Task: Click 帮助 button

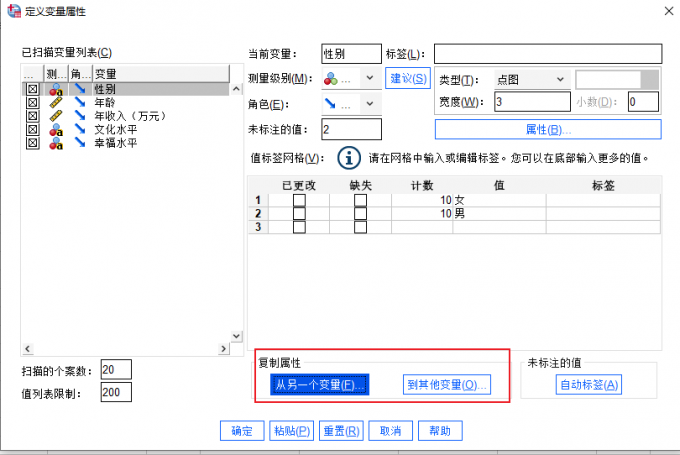Action: coord(440,431)
